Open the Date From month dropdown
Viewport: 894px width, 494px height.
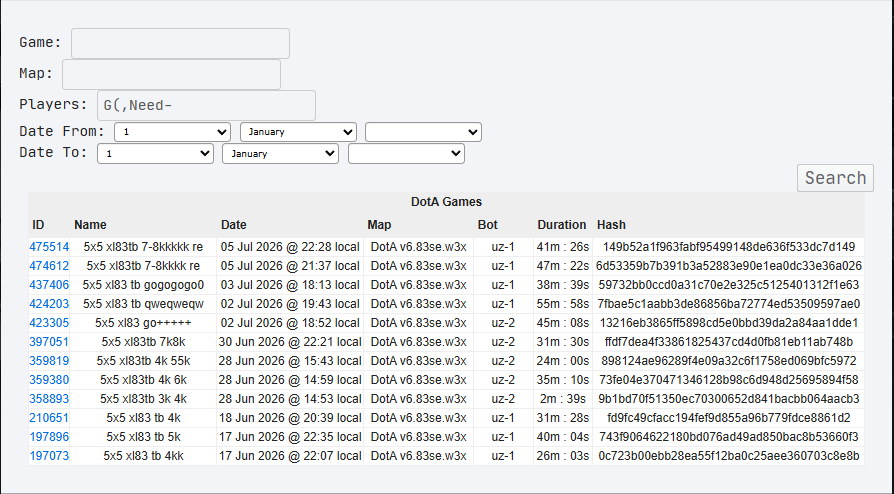(298, 132)
